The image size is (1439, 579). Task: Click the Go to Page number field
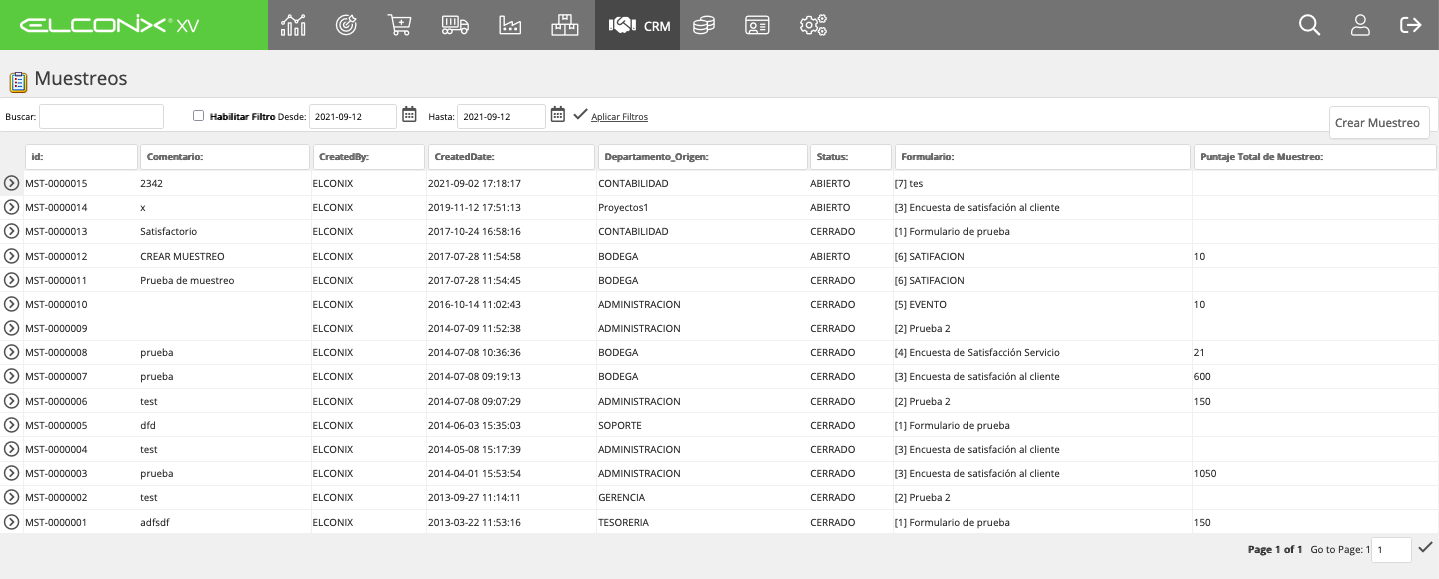click(x=1391, y=549)
